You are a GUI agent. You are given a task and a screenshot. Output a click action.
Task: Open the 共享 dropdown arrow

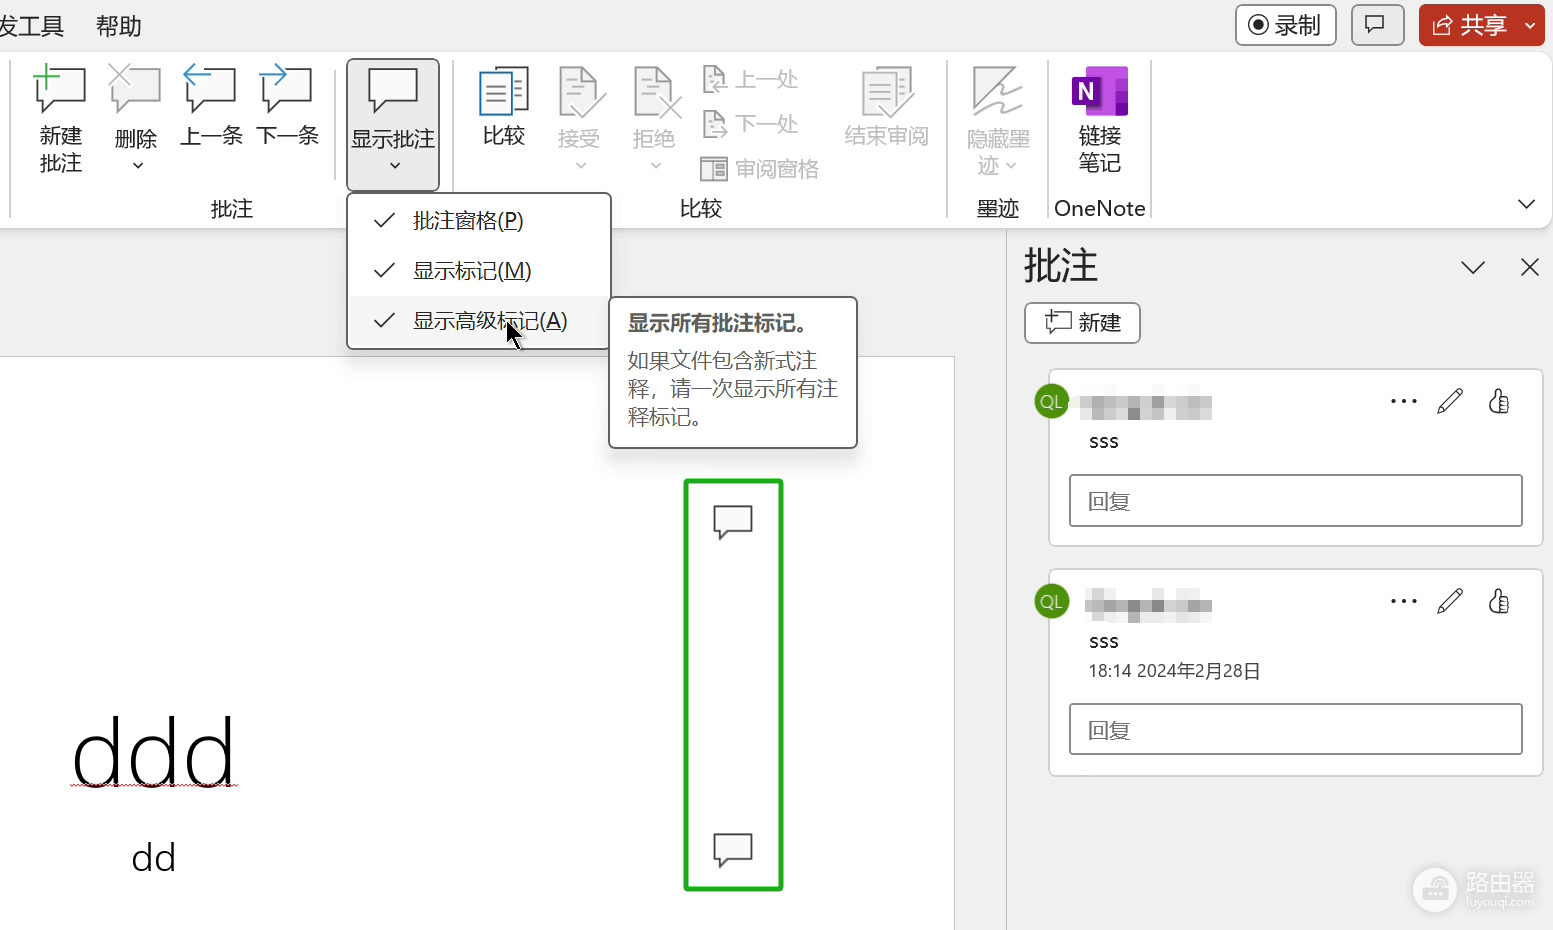pos(1531,25)
